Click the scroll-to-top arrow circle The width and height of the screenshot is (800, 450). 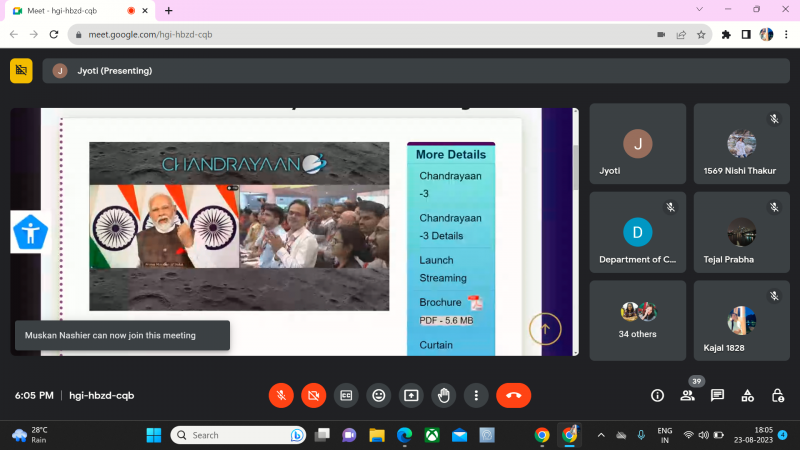tap(545, 329)
